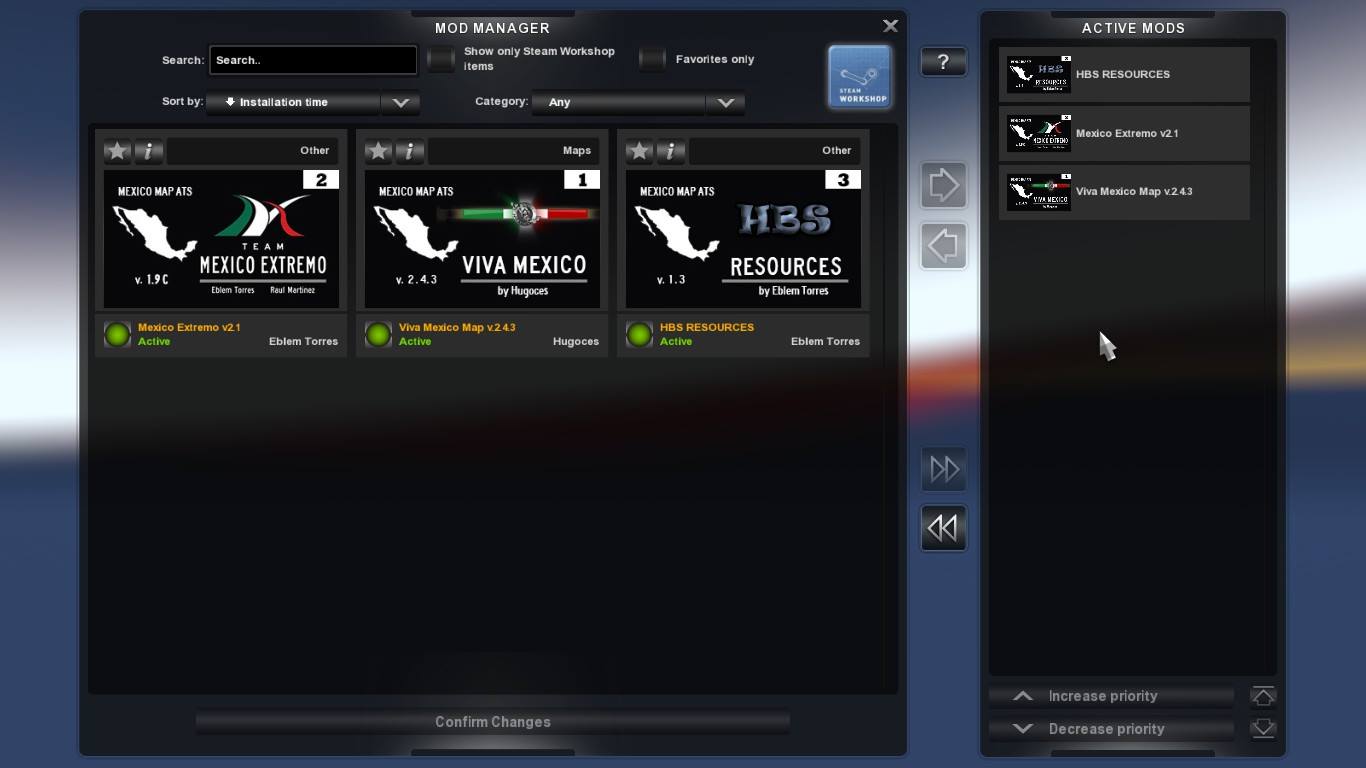Enable Show only Steam Workshop items

441,59
